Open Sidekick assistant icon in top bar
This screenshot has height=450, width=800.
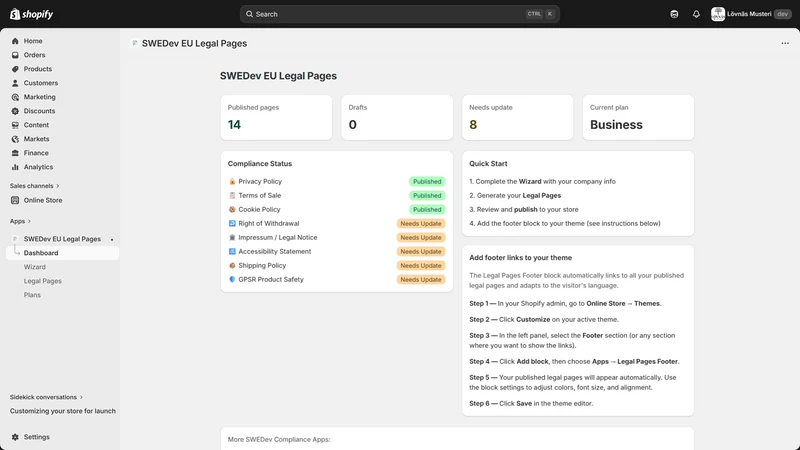(x=674, y=14)
